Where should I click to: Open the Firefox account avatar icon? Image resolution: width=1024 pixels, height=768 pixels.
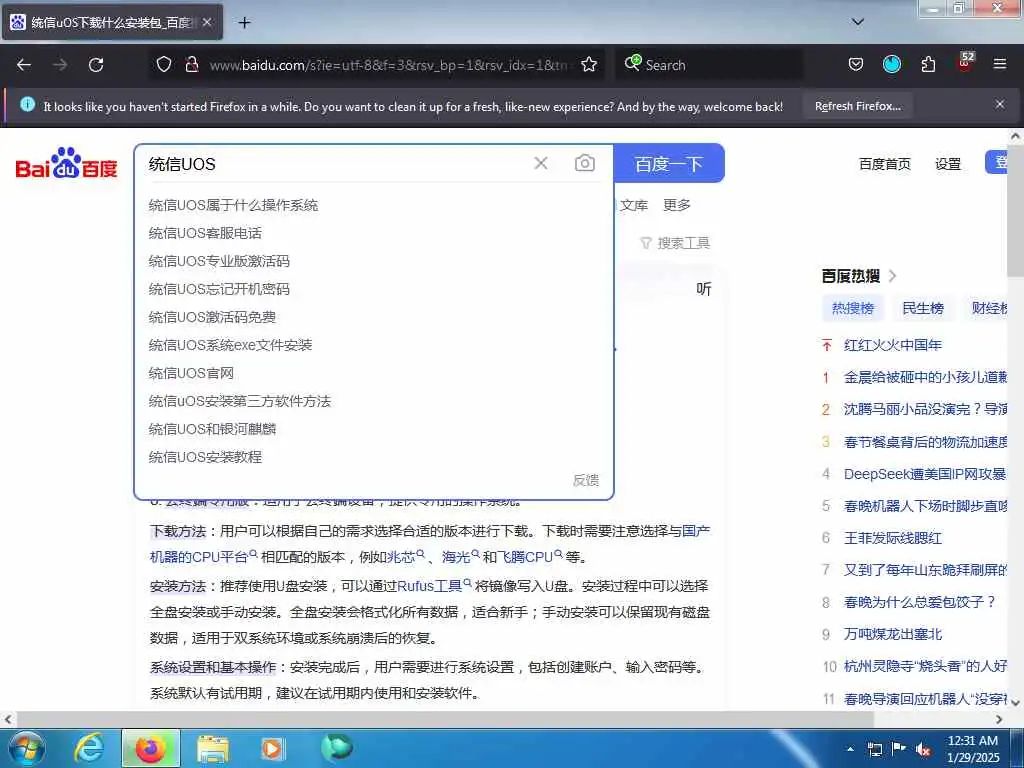pyautogui.click(x=891, y=64)
